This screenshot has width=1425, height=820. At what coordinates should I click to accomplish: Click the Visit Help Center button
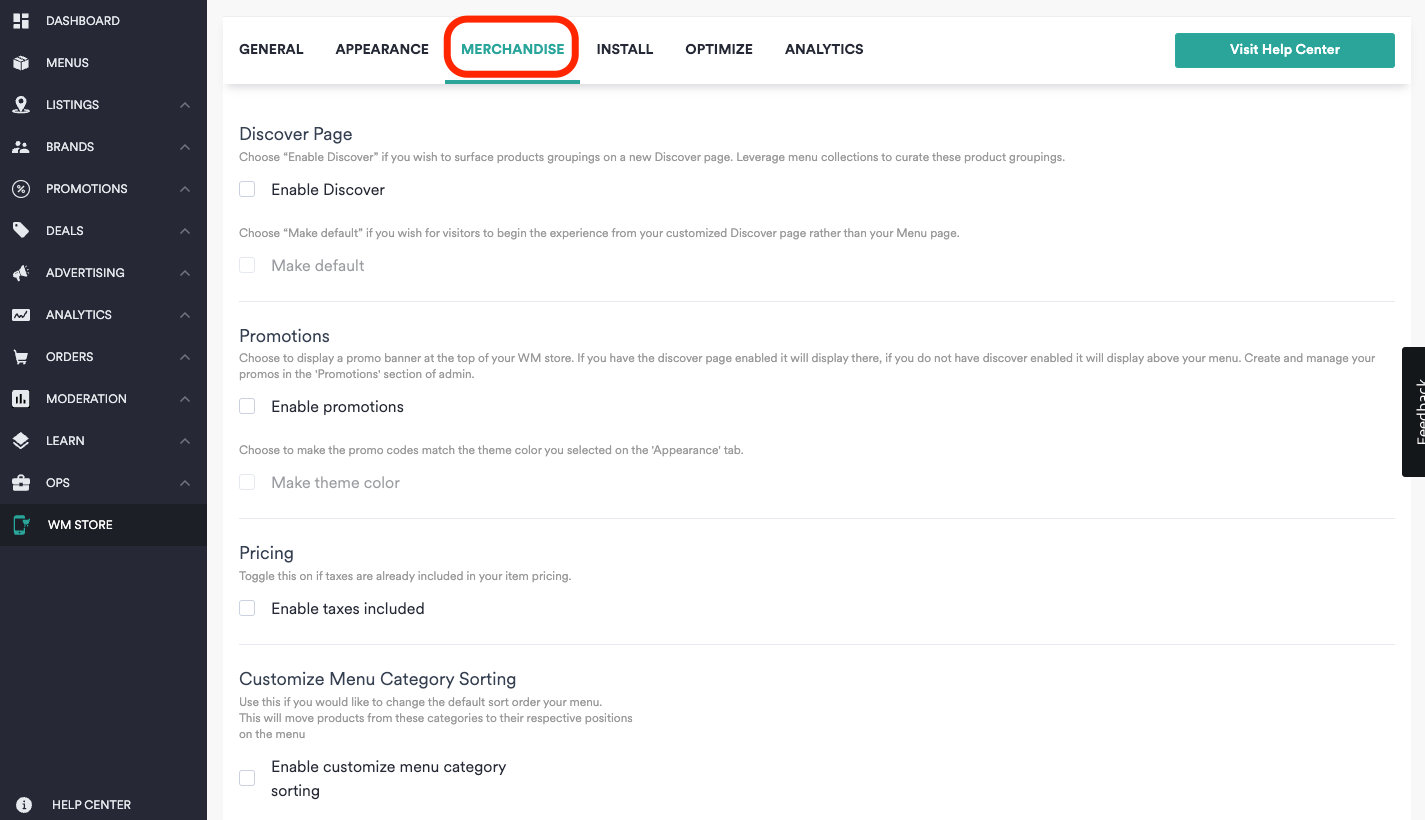click(x=1284, y=50)
